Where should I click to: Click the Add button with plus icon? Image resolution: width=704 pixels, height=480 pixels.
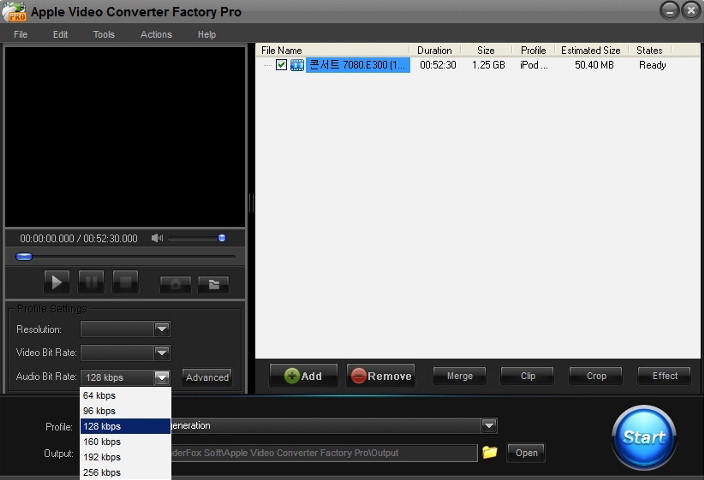click(x=303, y=376)
